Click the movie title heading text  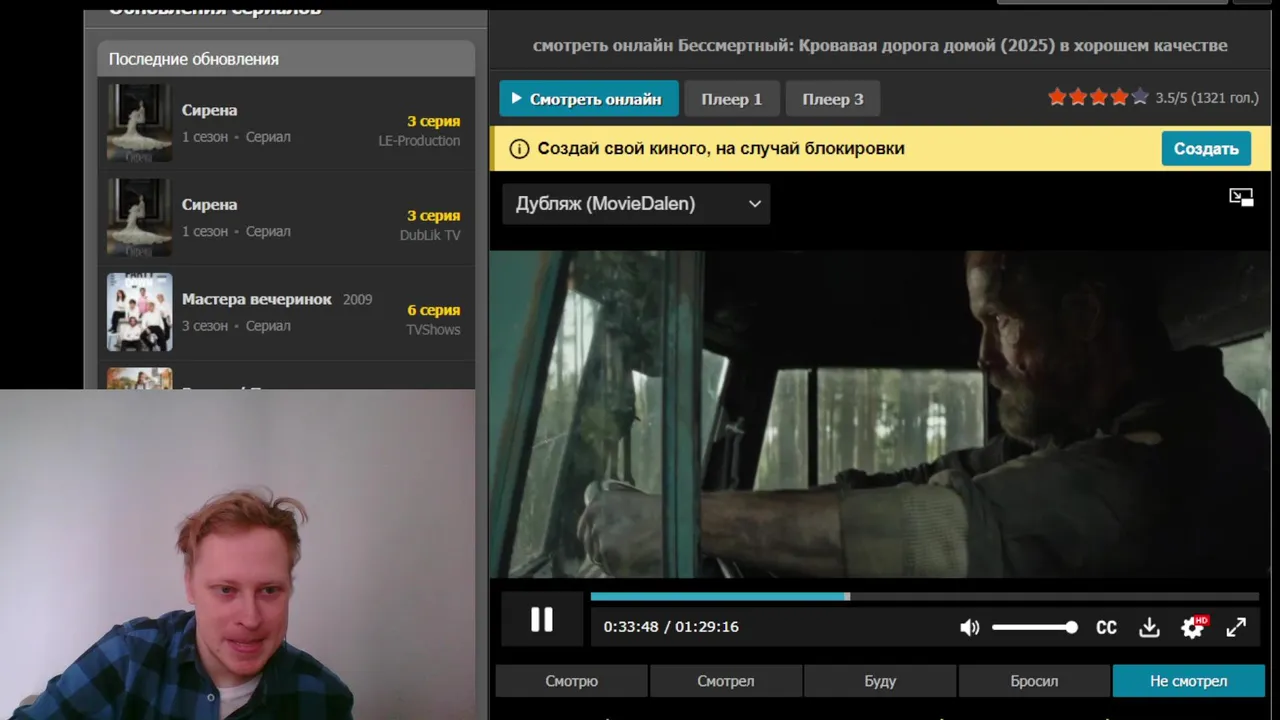pyautogui.click(x=880, y=45)
